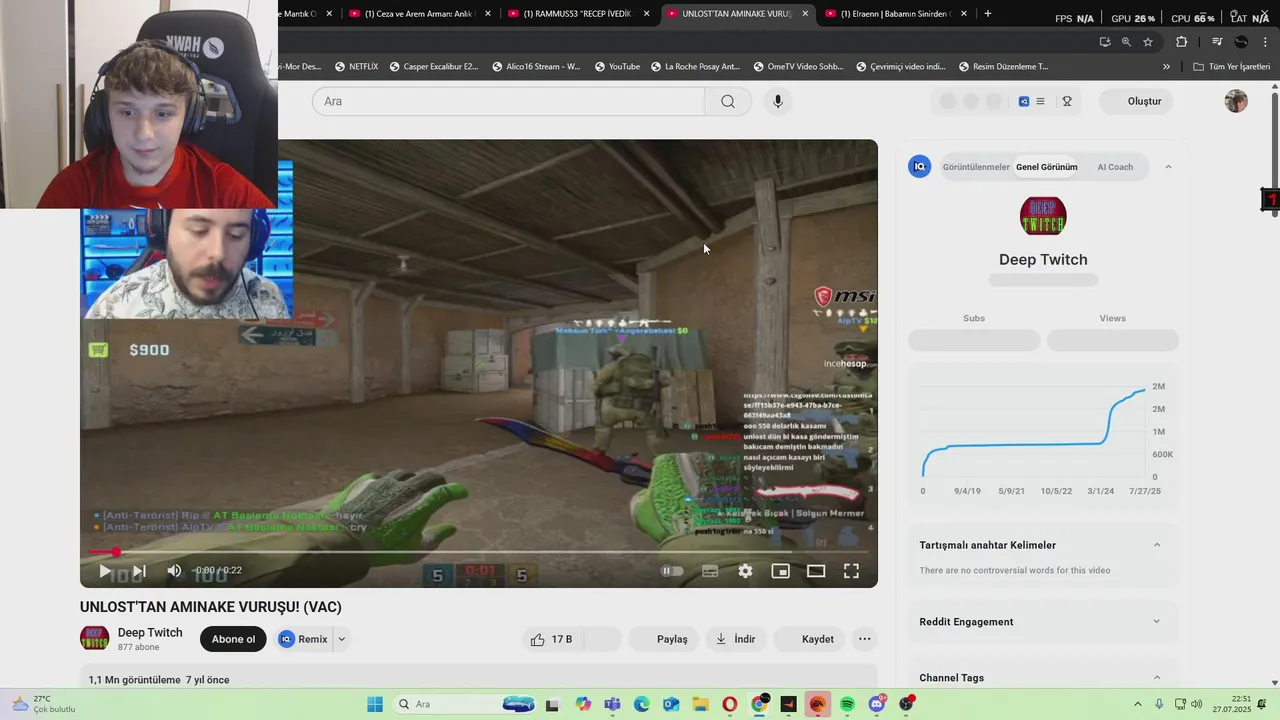Open the browser zoom magnifier icon
Image resolution: width=1280 pixels, height=720 pixels.
pyautogui.click(x=1126, y=42)
